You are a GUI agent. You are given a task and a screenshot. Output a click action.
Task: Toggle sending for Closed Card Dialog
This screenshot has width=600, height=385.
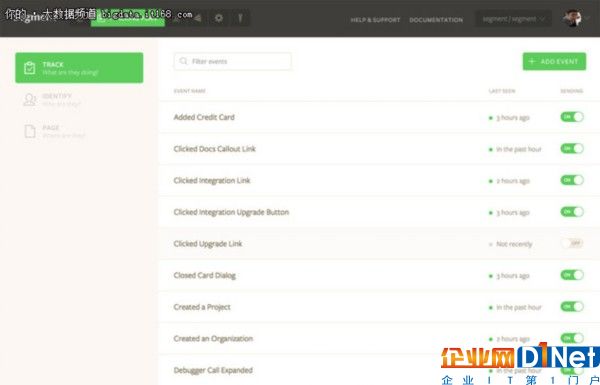572,275
